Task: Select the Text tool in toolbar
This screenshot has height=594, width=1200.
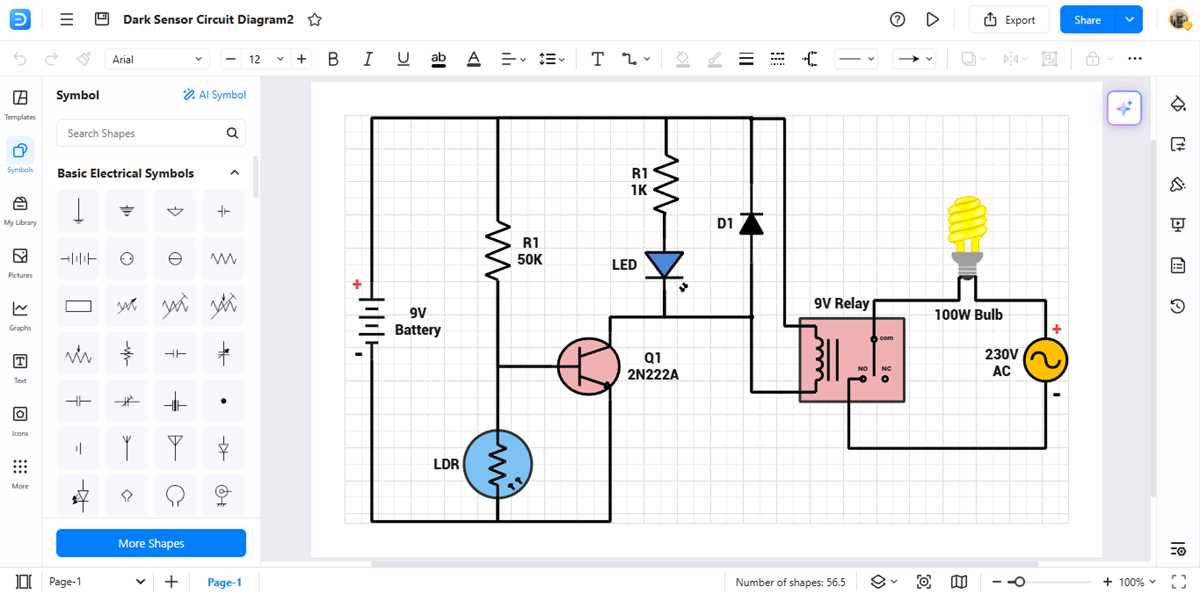Action: pyautogui.click(x=597, y=59)
